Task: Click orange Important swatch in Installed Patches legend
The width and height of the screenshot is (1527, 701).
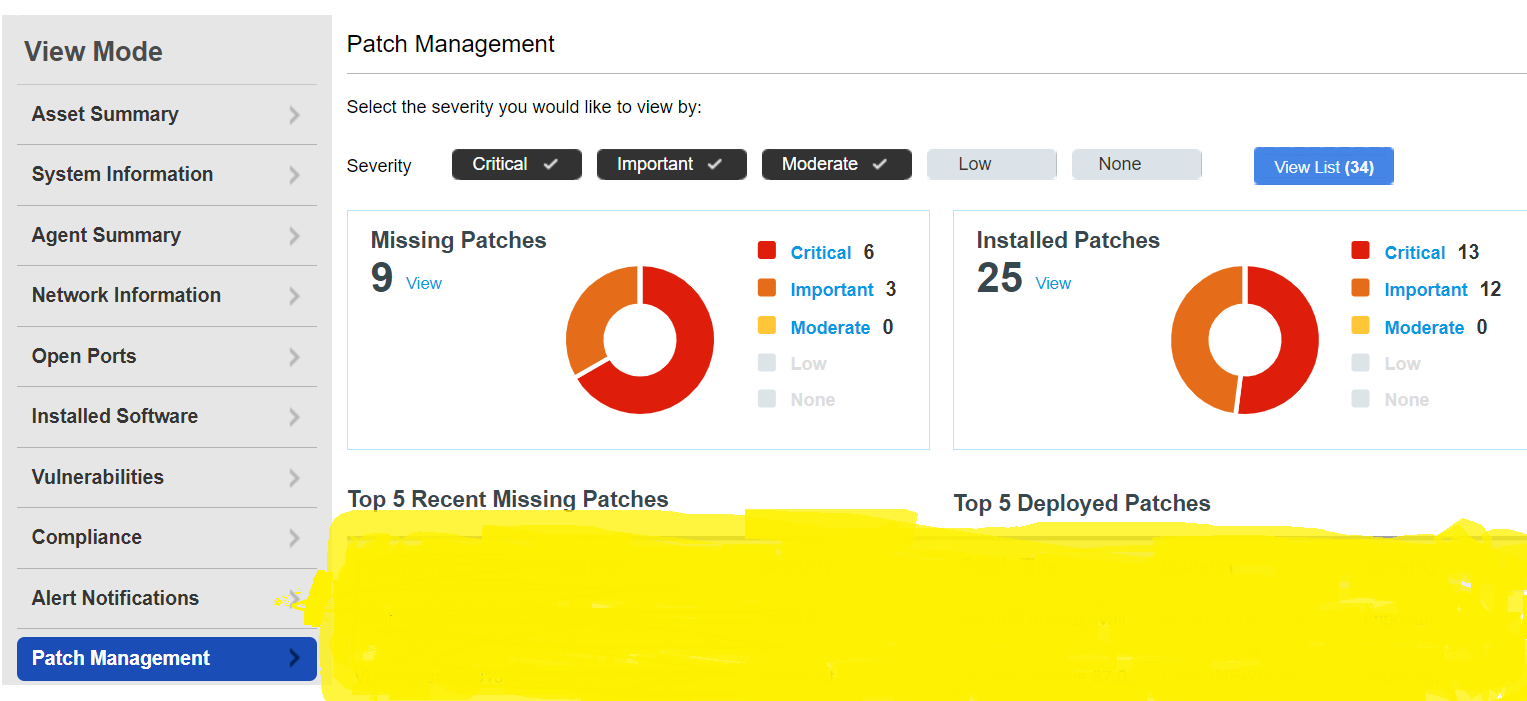Action: click(1360, 288)
